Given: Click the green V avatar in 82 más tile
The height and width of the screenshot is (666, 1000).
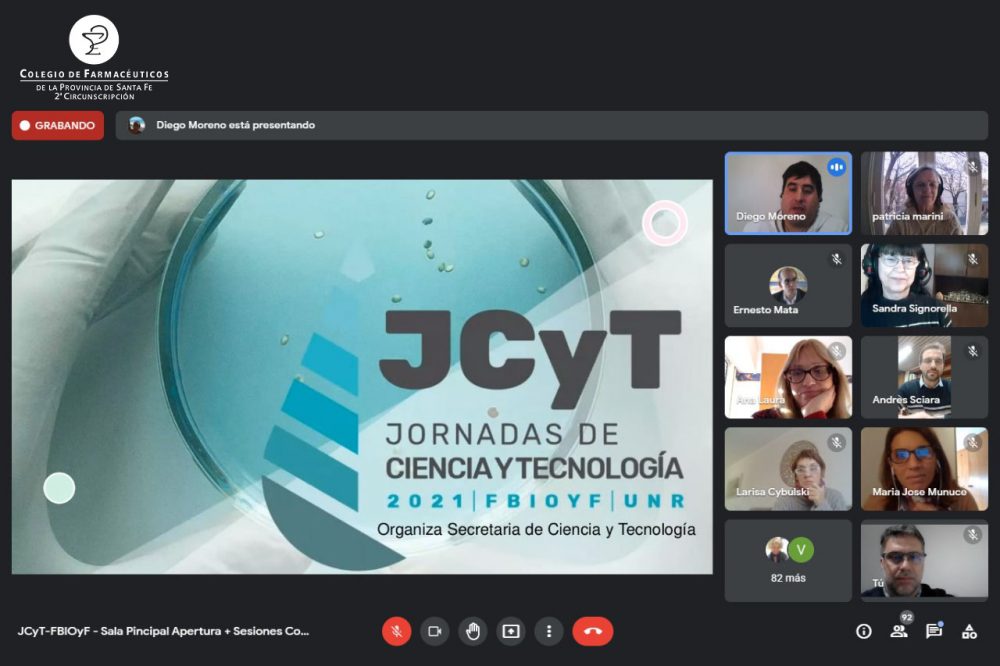Looking at the screenshot, I should coord(801,550).
